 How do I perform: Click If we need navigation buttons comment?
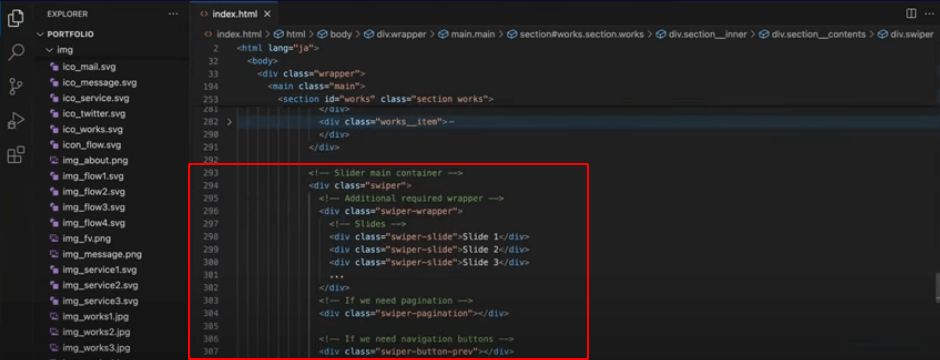point(417,338)
